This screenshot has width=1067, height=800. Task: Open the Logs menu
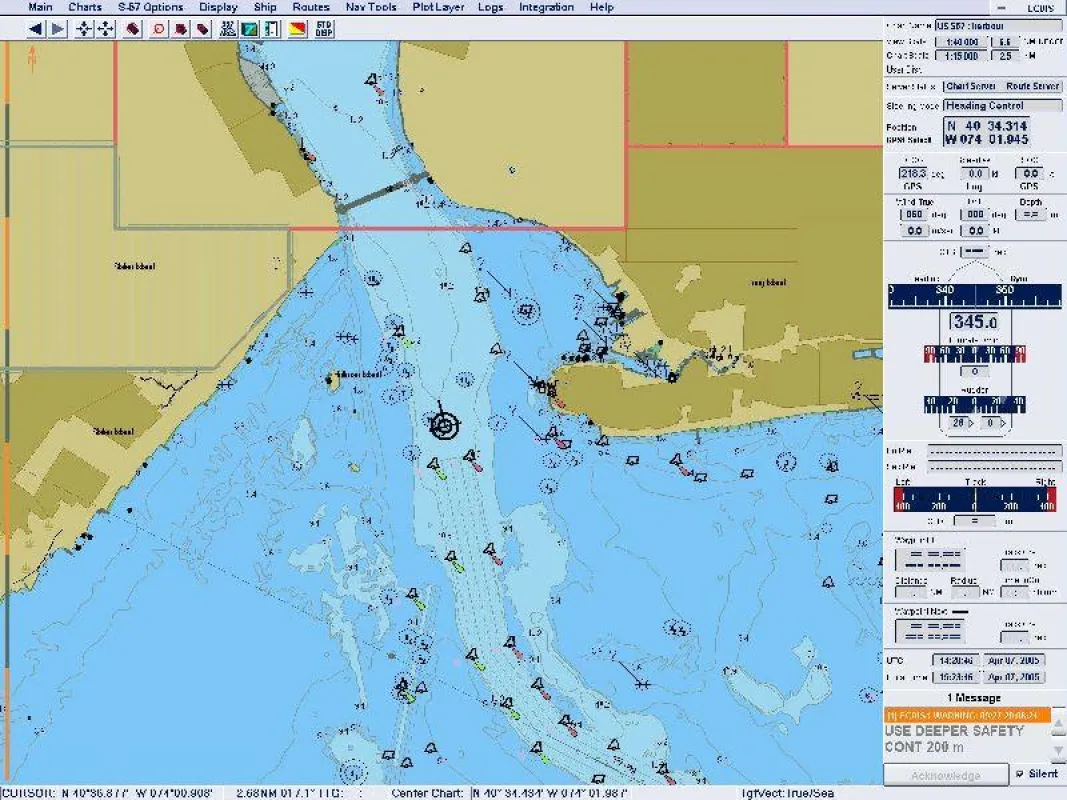point(491,7)
